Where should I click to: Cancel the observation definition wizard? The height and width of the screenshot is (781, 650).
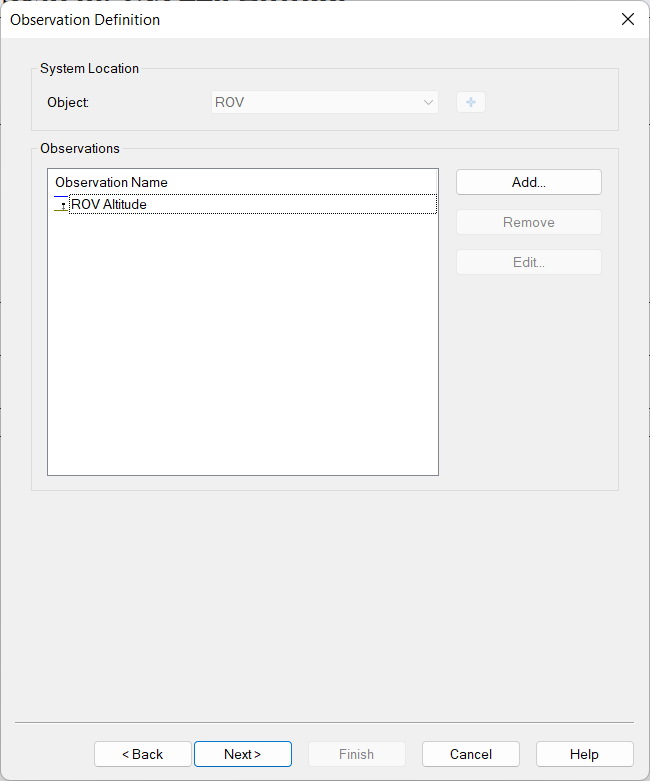[471, 754]
